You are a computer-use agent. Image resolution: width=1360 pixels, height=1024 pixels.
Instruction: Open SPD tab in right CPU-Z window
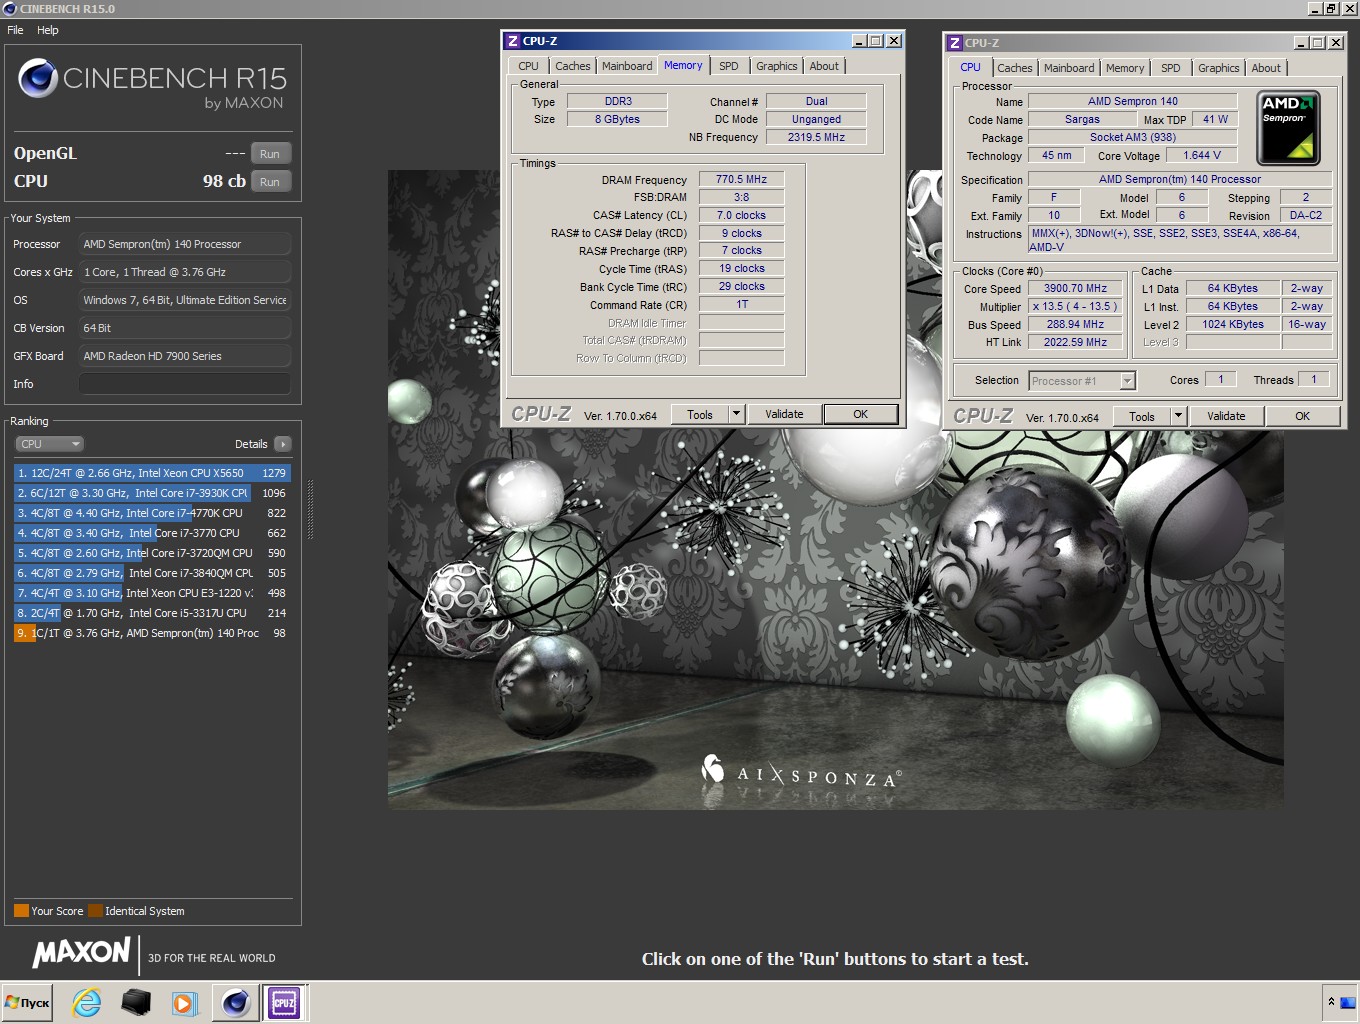tap(1171, 68)
